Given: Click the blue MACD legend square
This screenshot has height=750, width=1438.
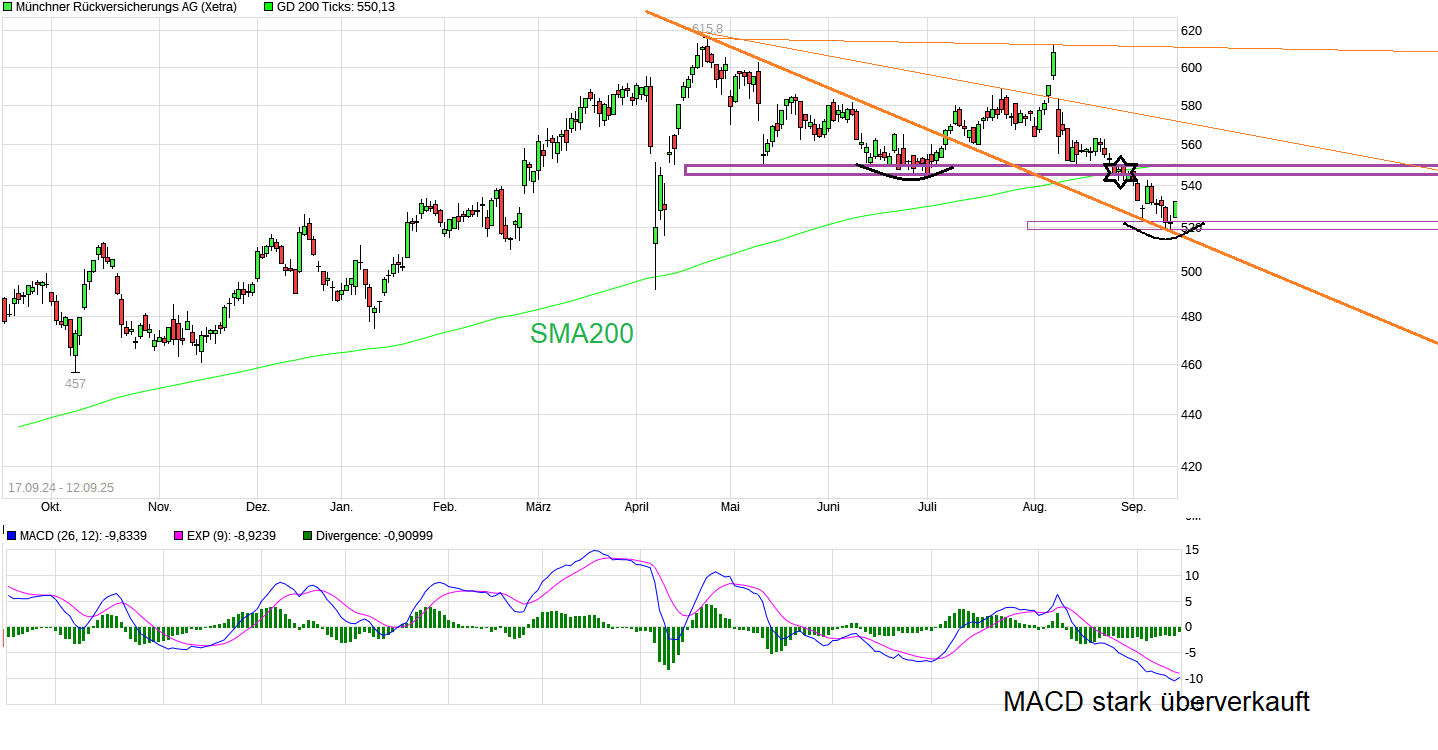Looking at the screenshot, I should pyautogui.click(x=11, y=536).
